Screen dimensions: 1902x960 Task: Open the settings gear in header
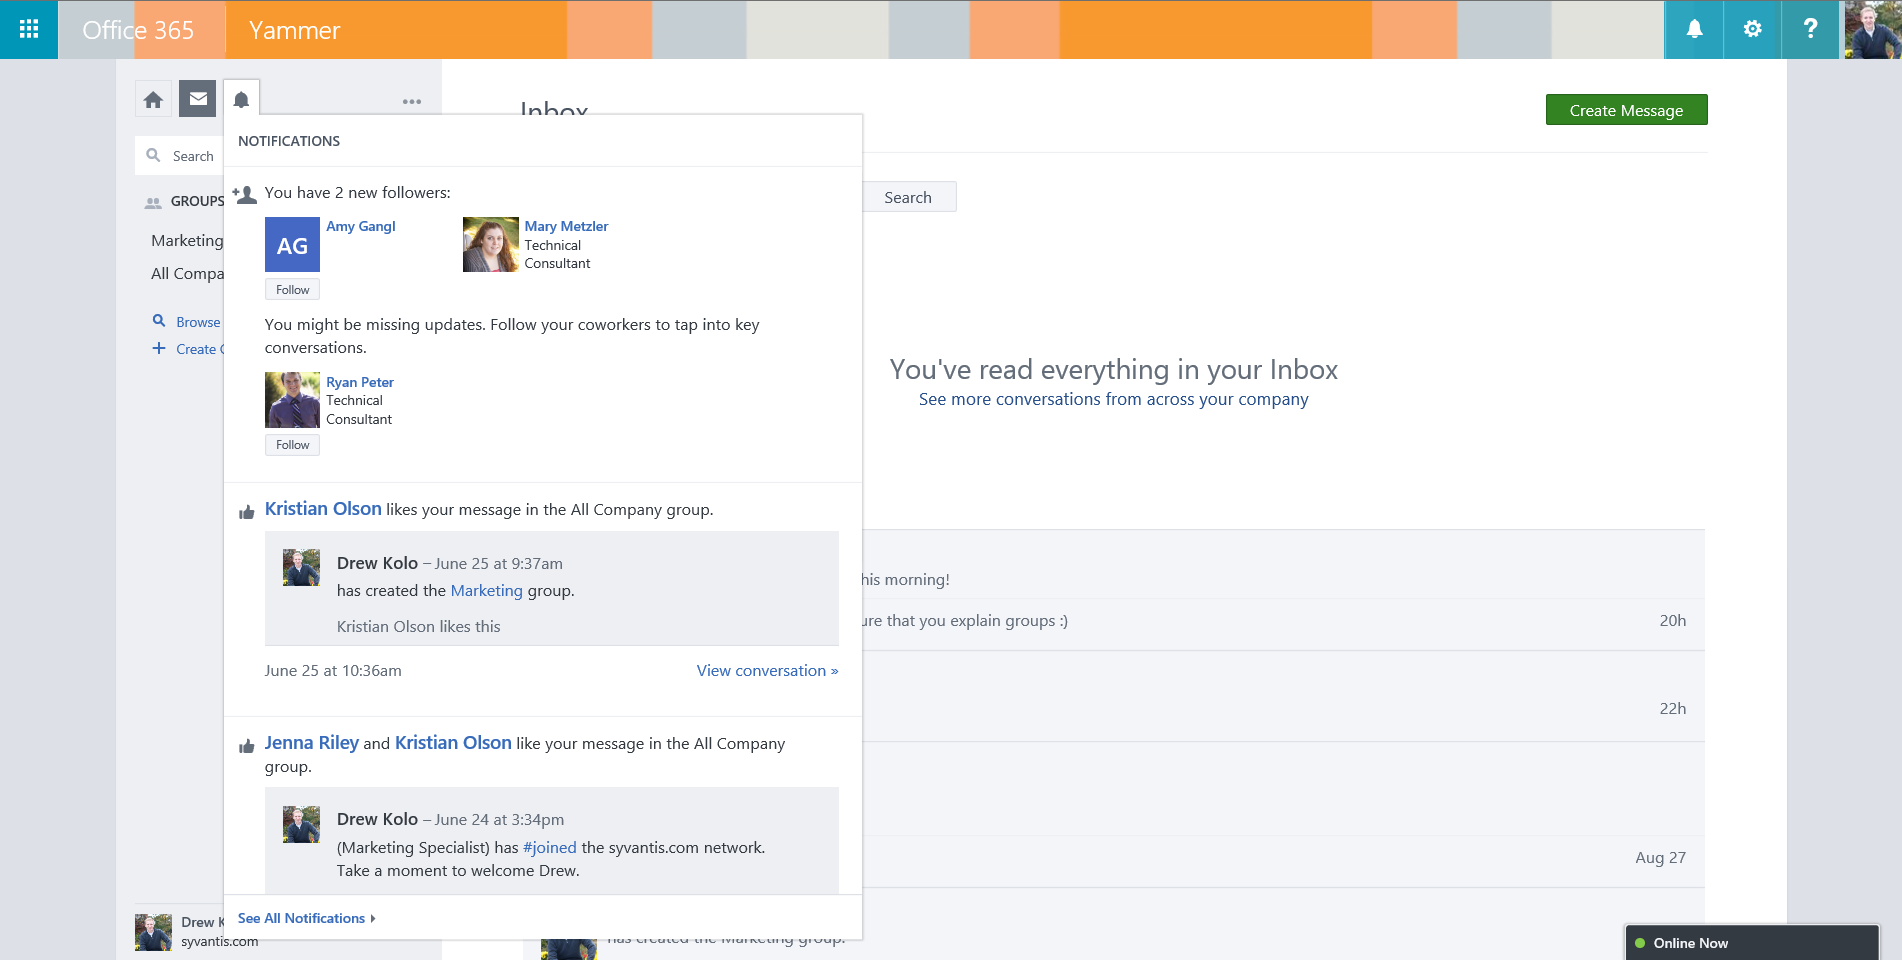pyautogui.click(x=1752, y=29)
